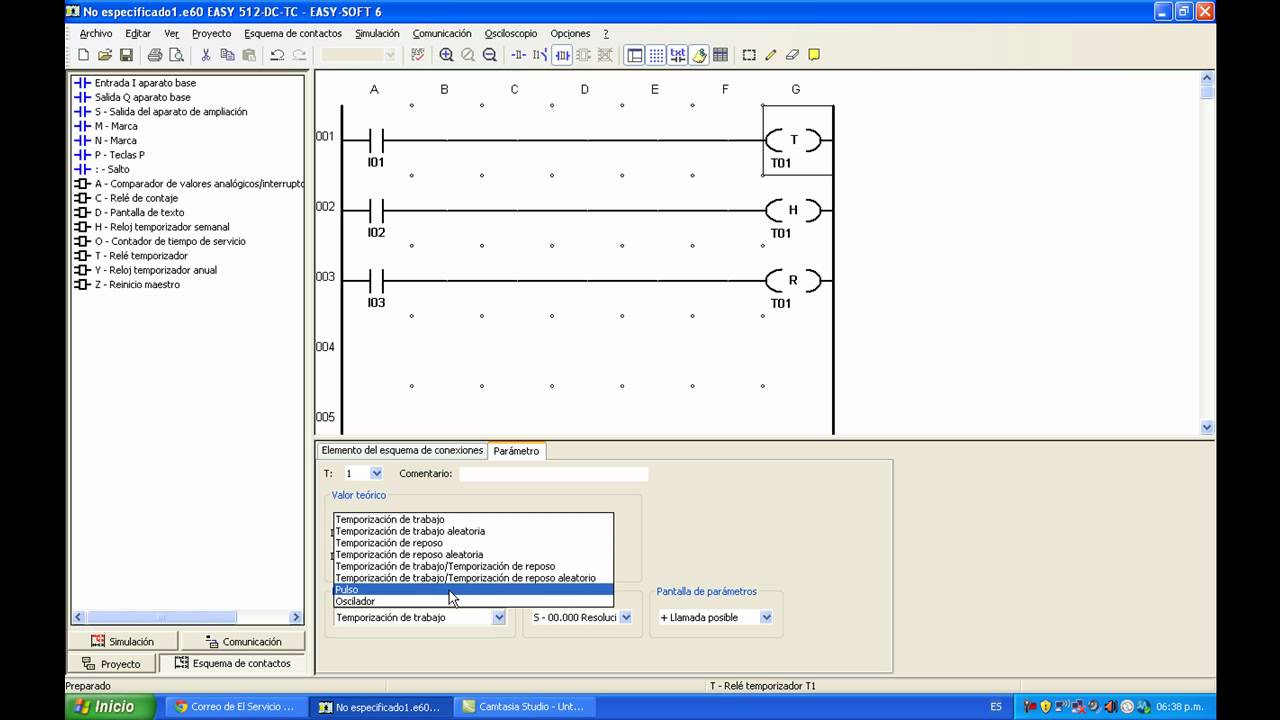The image size is (1280, 720).
Task: Select Salida Q aparato base item
Action: click(142, 97)
